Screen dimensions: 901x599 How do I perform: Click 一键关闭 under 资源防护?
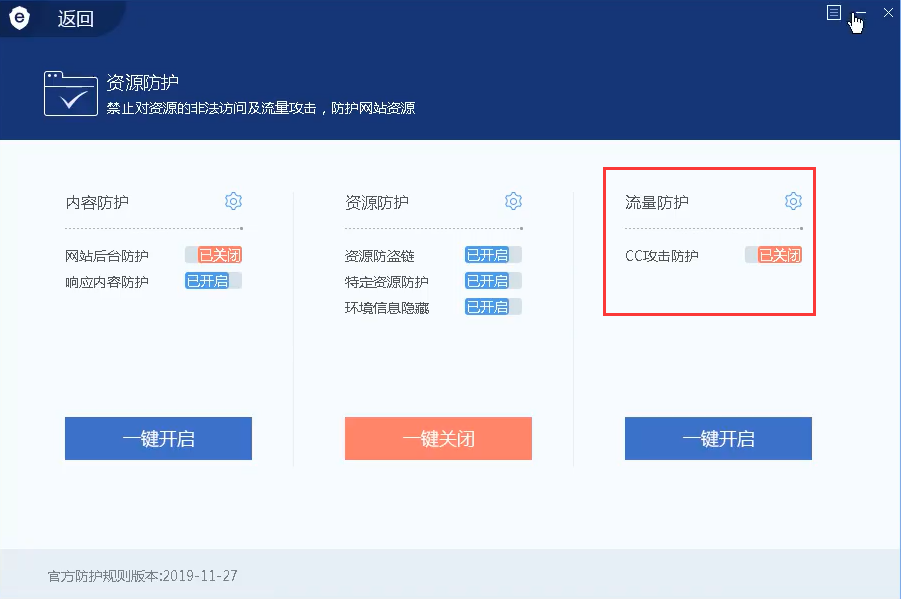[438, 439]
